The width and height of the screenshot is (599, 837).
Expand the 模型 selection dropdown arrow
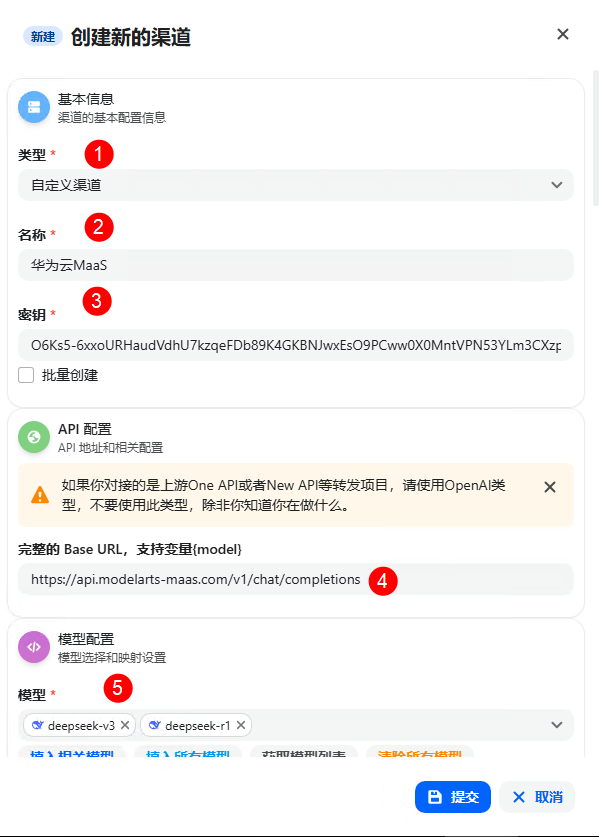tap(557, 725)
